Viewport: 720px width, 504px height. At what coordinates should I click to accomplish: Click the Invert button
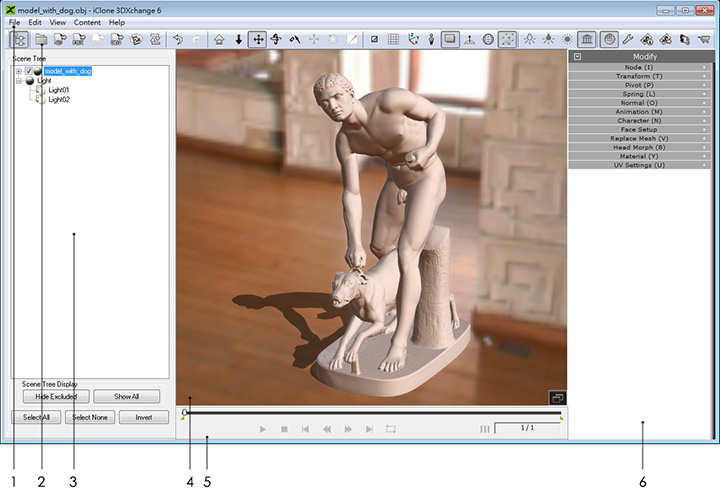144,417
